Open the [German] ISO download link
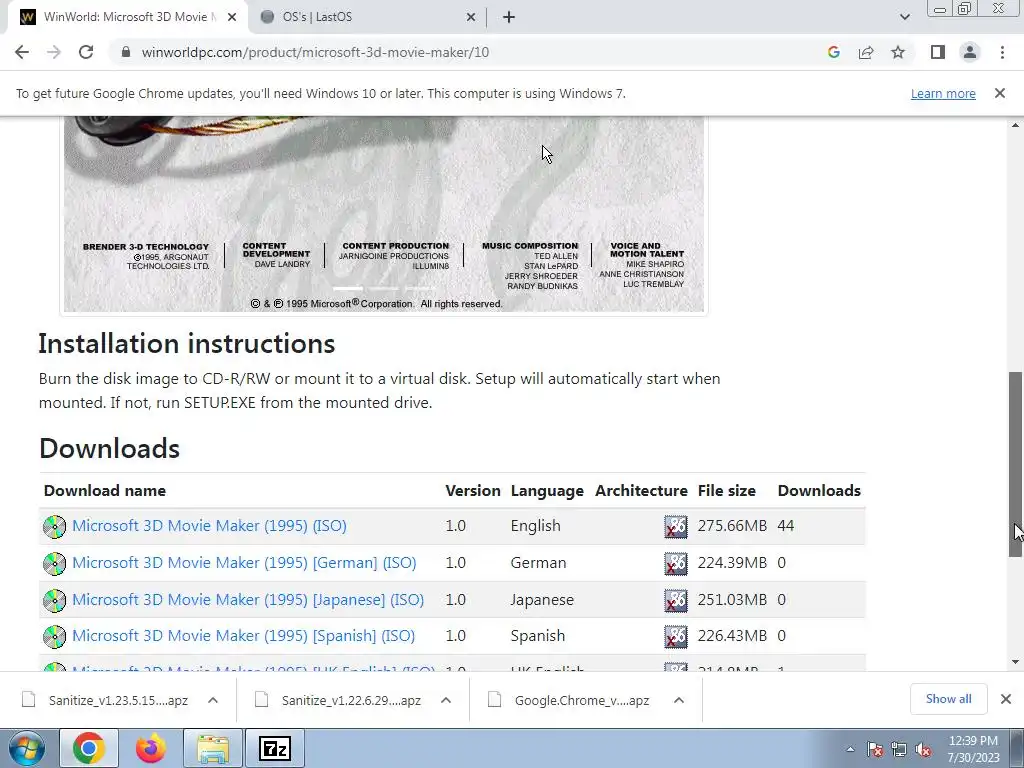 pos(244,562)
